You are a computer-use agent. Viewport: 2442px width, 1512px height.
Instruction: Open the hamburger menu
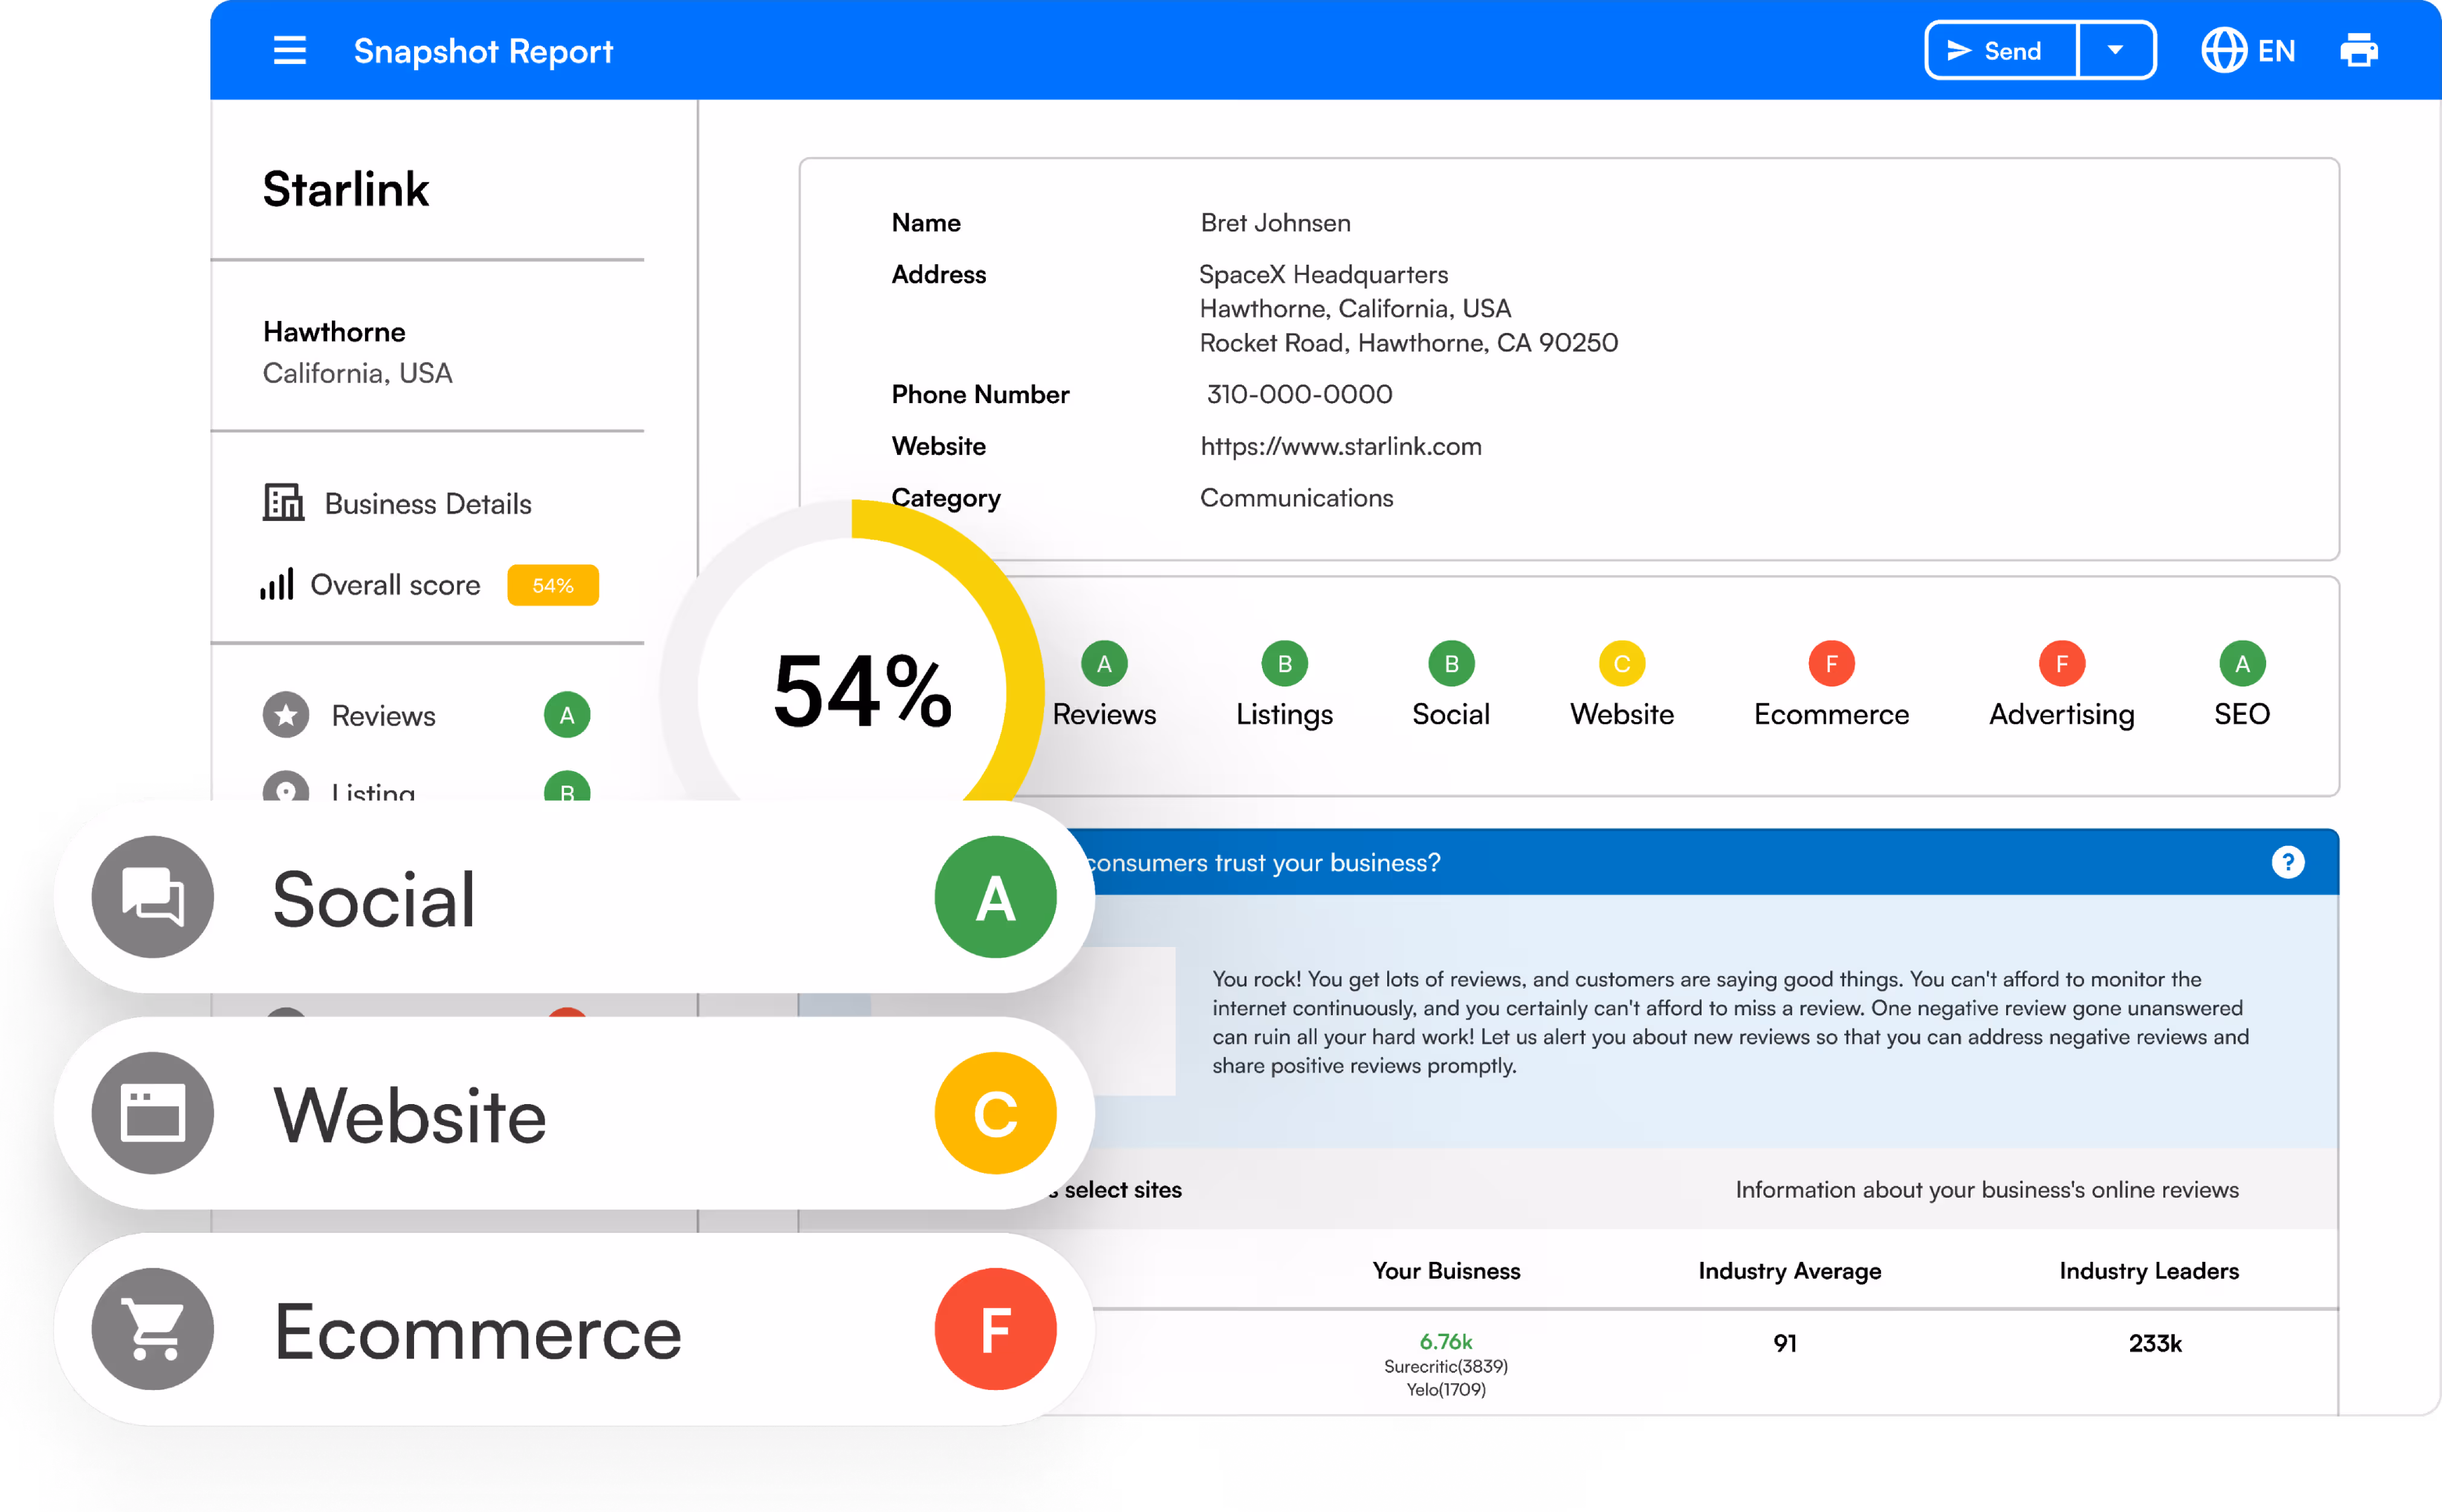(290, 50)
